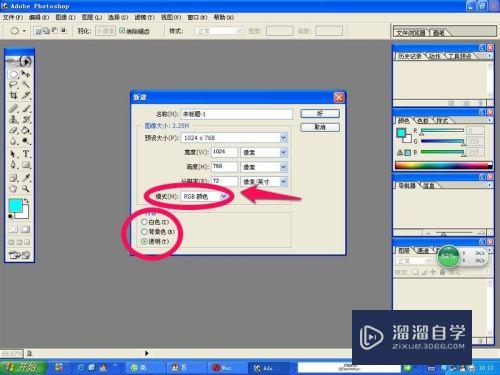Open the width unit 像素 dropdown
Screen dimensions: 500x375
coord(284,152)
